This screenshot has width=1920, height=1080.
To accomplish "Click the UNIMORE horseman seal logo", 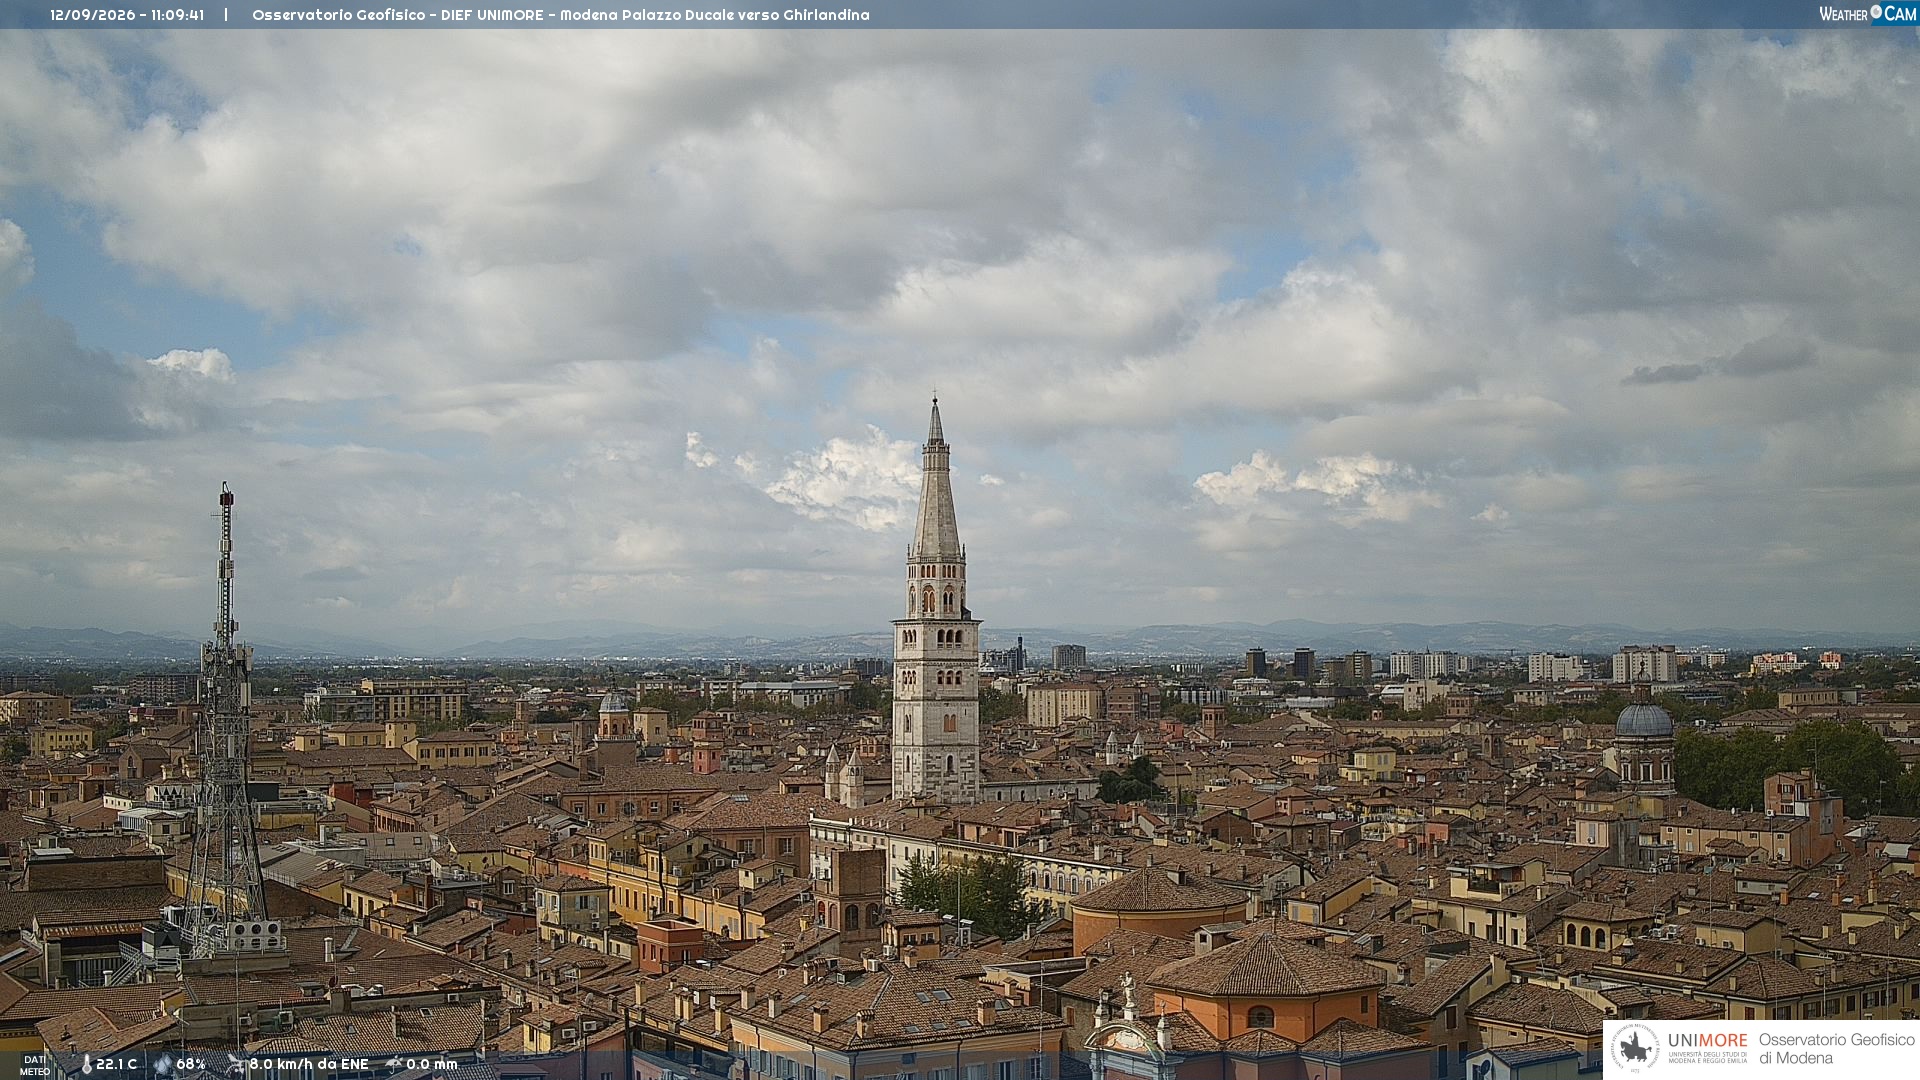I will 1635,1048.
